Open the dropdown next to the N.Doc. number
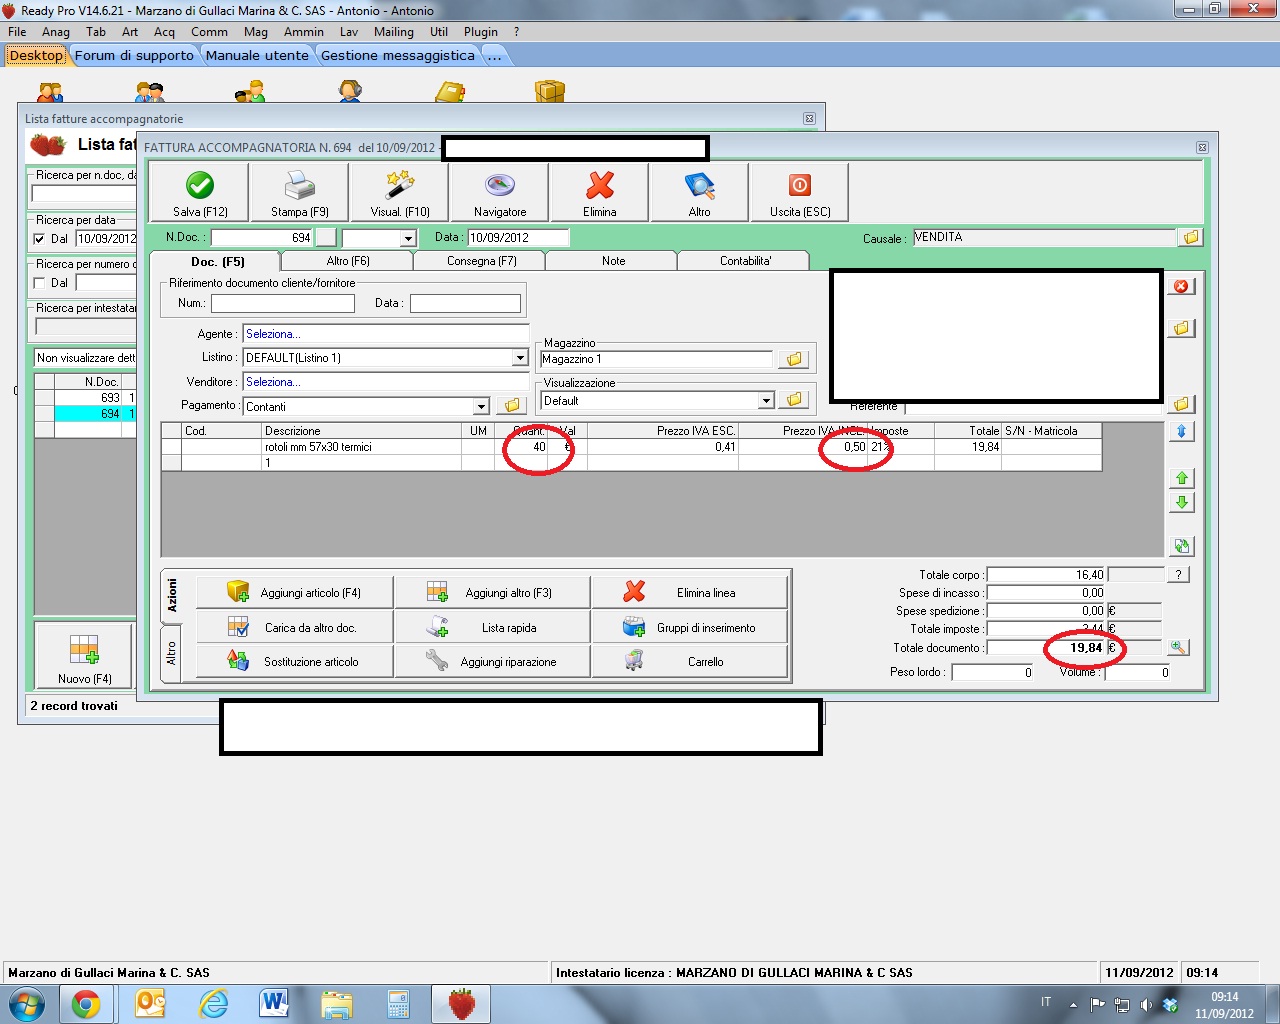The image size is (1280, 1024). pyautogui.click(x=408, y=238)
